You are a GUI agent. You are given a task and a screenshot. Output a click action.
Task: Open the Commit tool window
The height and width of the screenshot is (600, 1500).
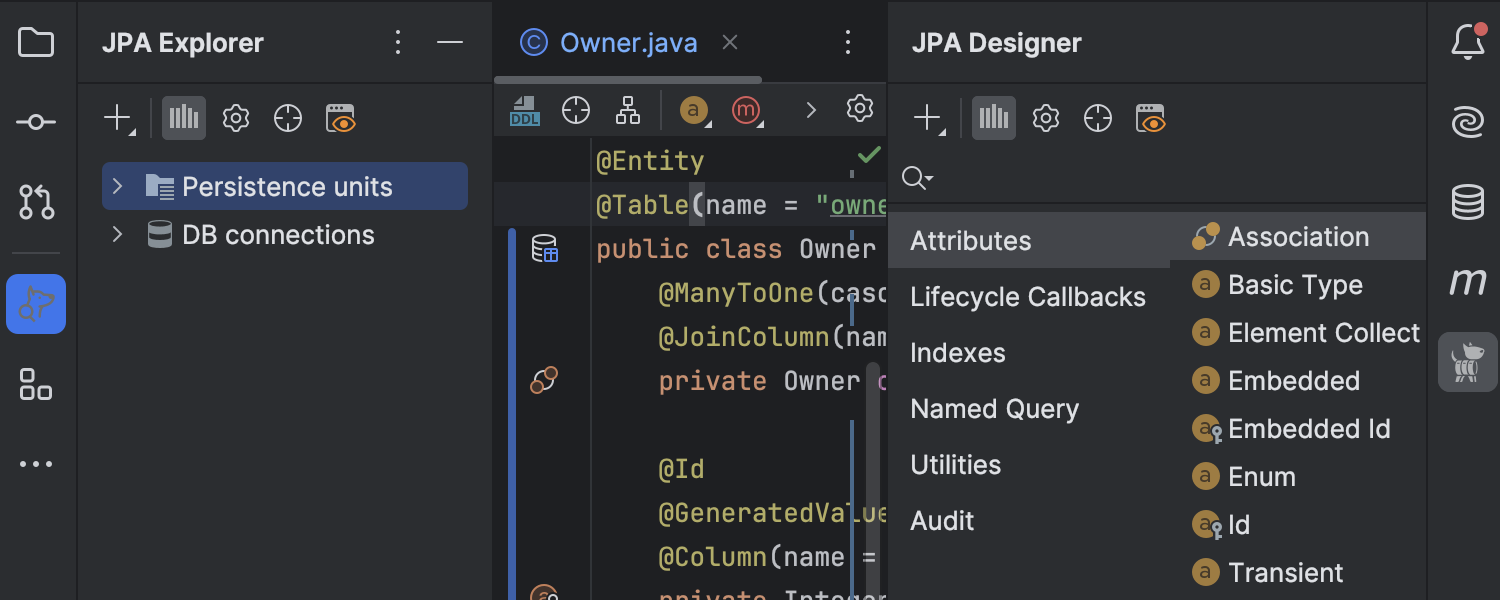36,122
